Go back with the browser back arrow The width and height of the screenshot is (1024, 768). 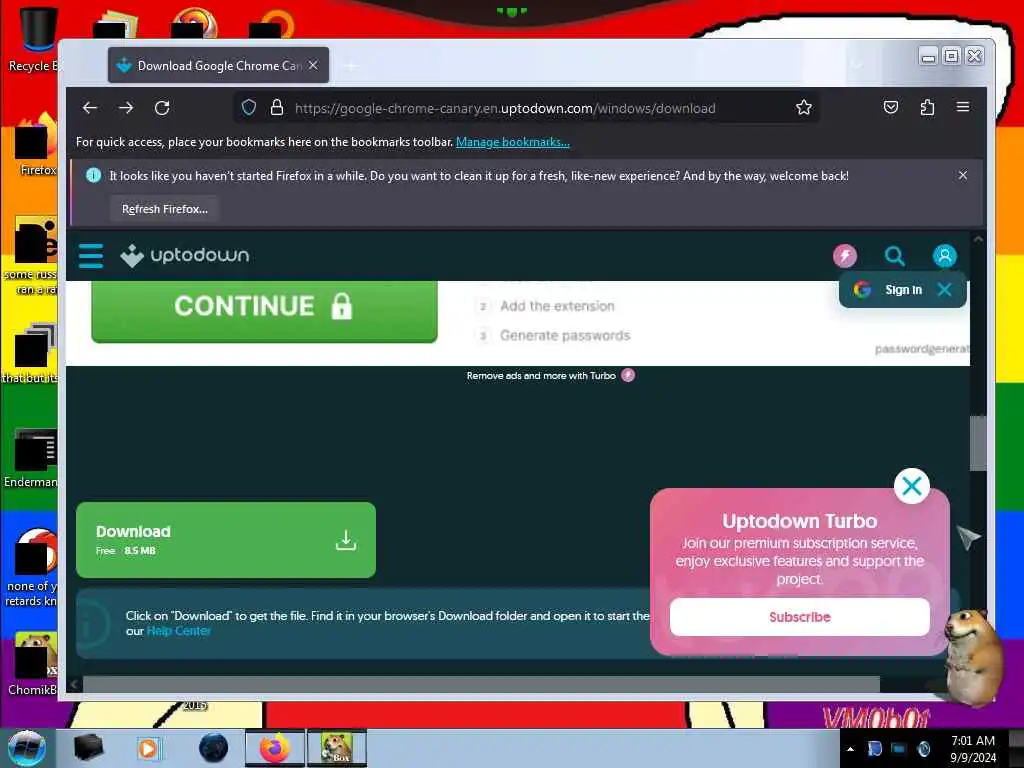(90, 108)
